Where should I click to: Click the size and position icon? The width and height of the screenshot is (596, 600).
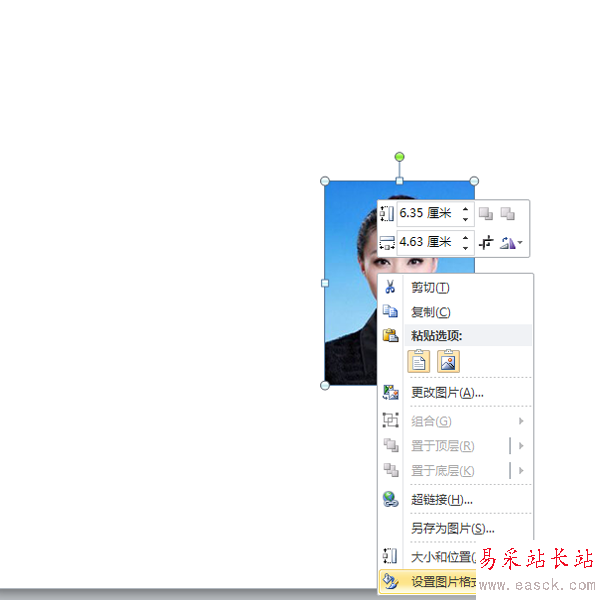click(x=390, y=556)
